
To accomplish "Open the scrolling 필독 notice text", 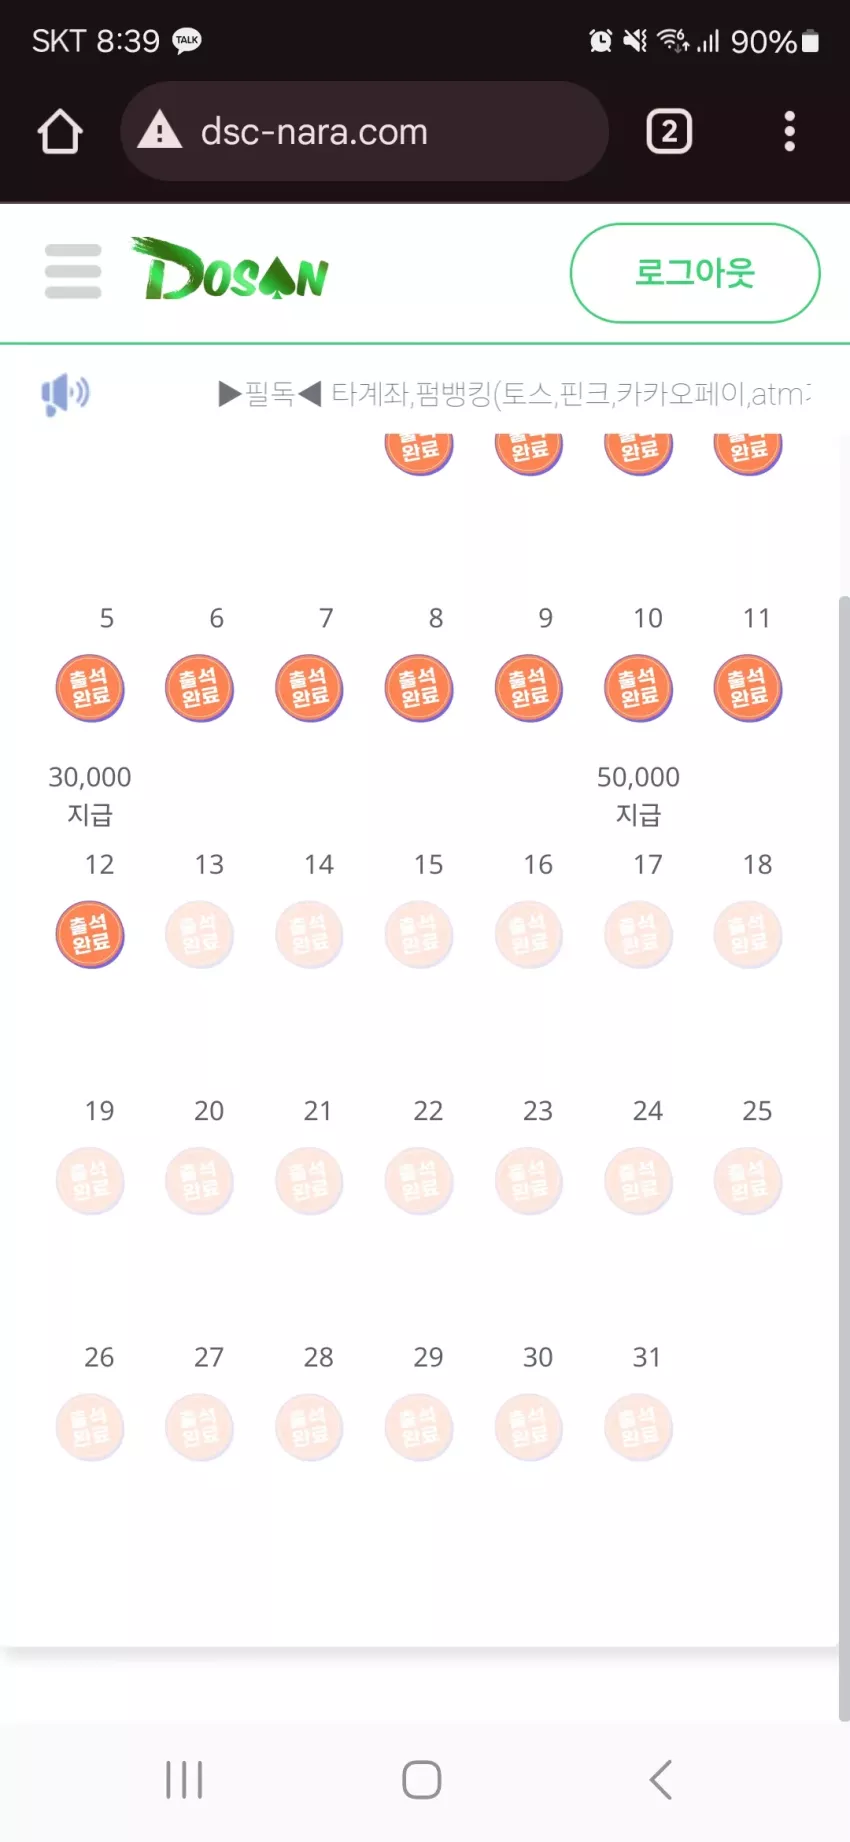I will click(514, 394).
